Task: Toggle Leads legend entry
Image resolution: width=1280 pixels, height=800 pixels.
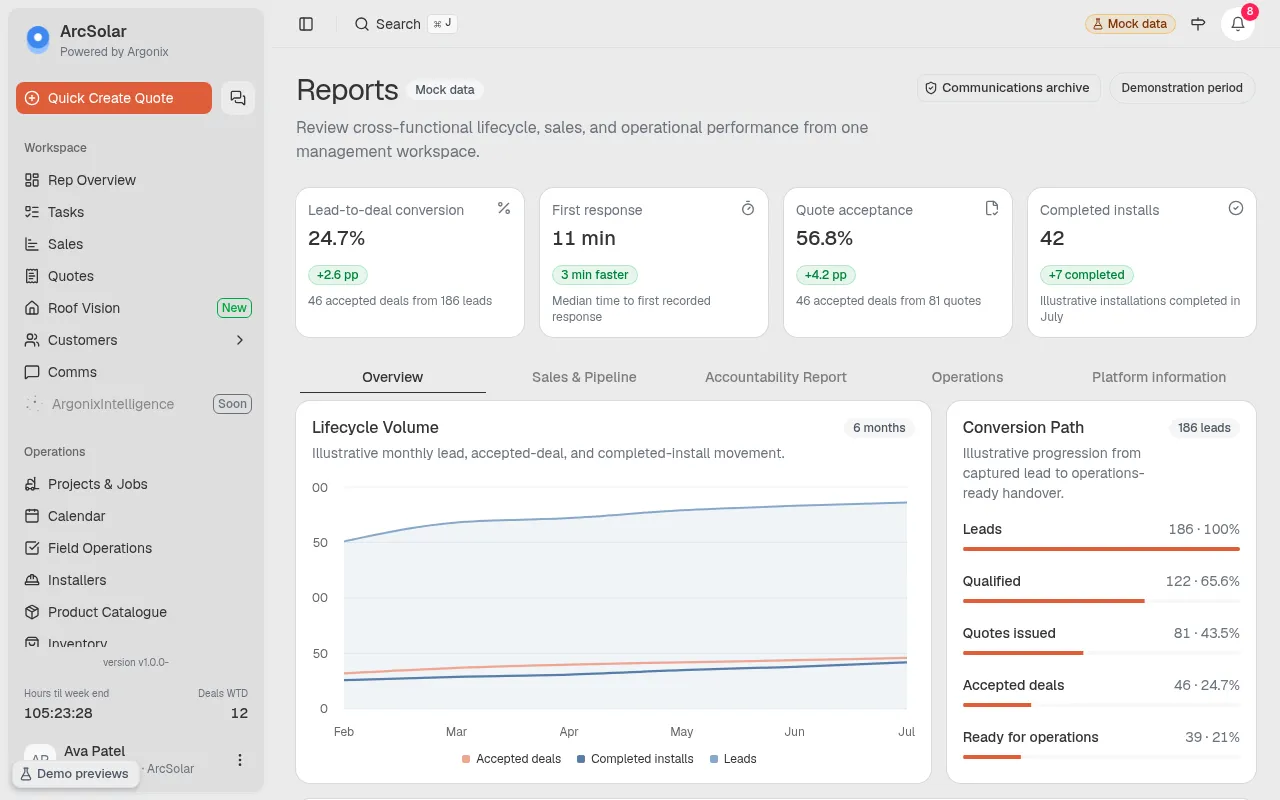Action: click(733, 759)
